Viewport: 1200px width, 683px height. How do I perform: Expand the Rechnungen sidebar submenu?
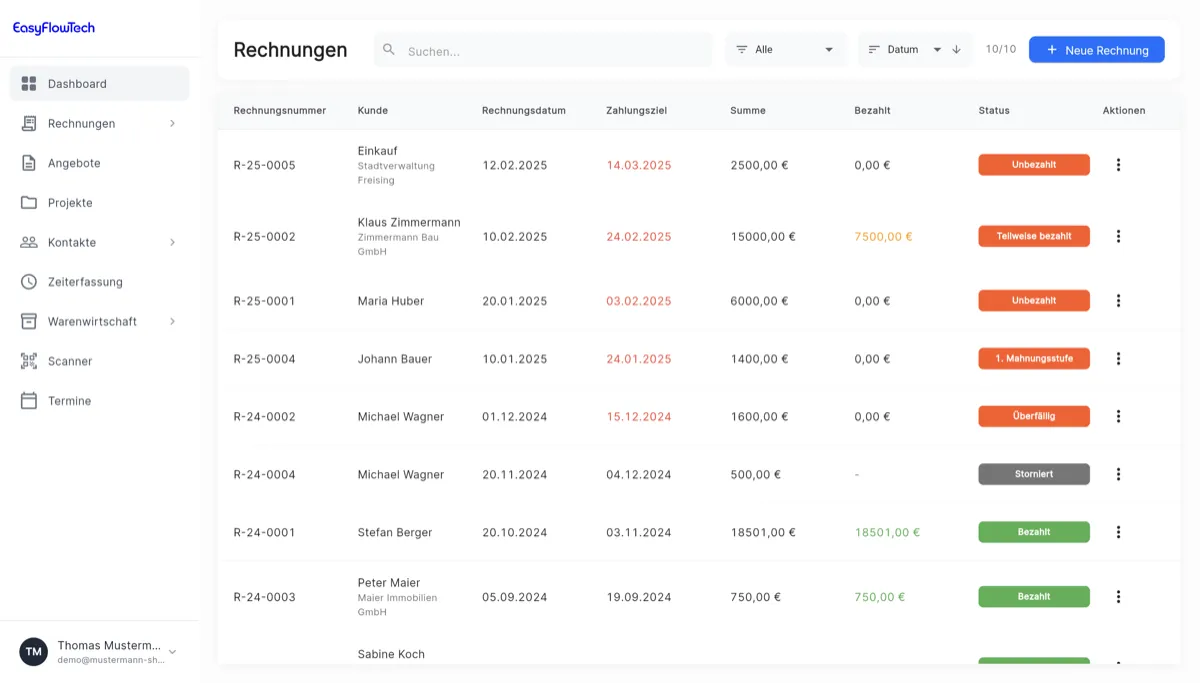(172, 124)
